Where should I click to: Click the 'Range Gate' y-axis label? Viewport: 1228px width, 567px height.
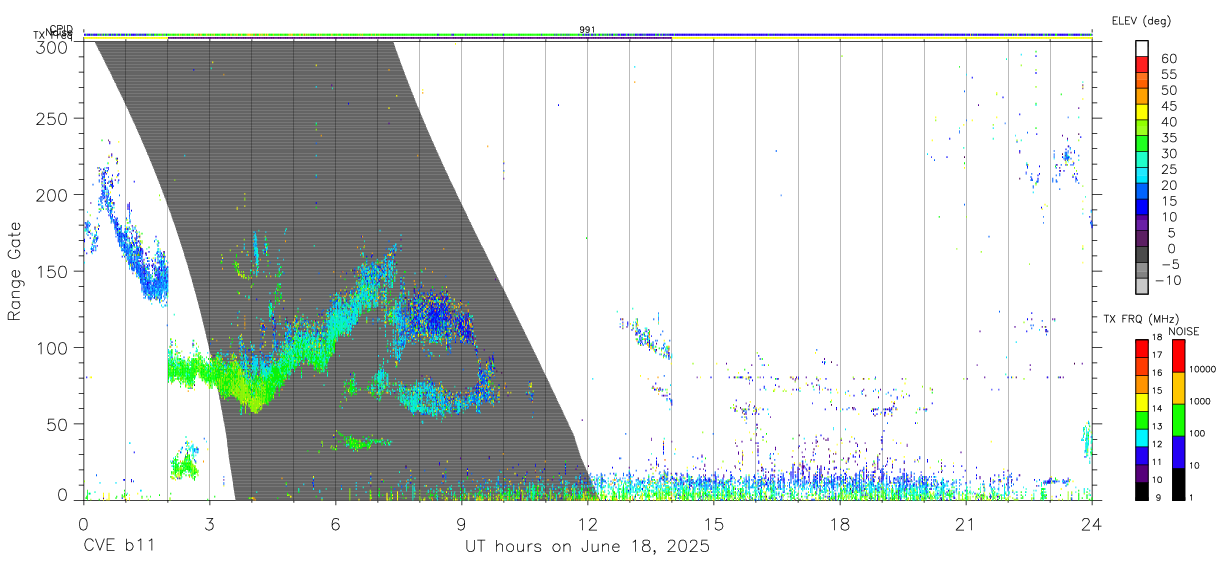pyautogui.click(x=15, y=271)
